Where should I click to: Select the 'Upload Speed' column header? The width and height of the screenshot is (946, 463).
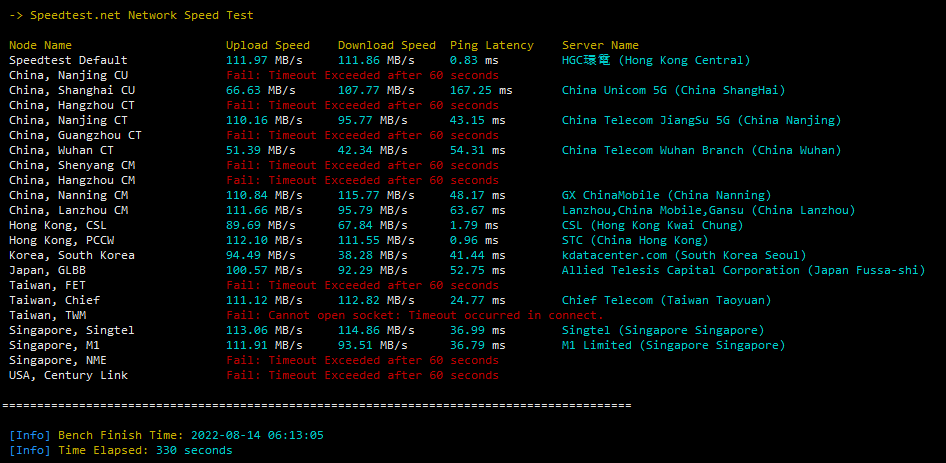268,45
